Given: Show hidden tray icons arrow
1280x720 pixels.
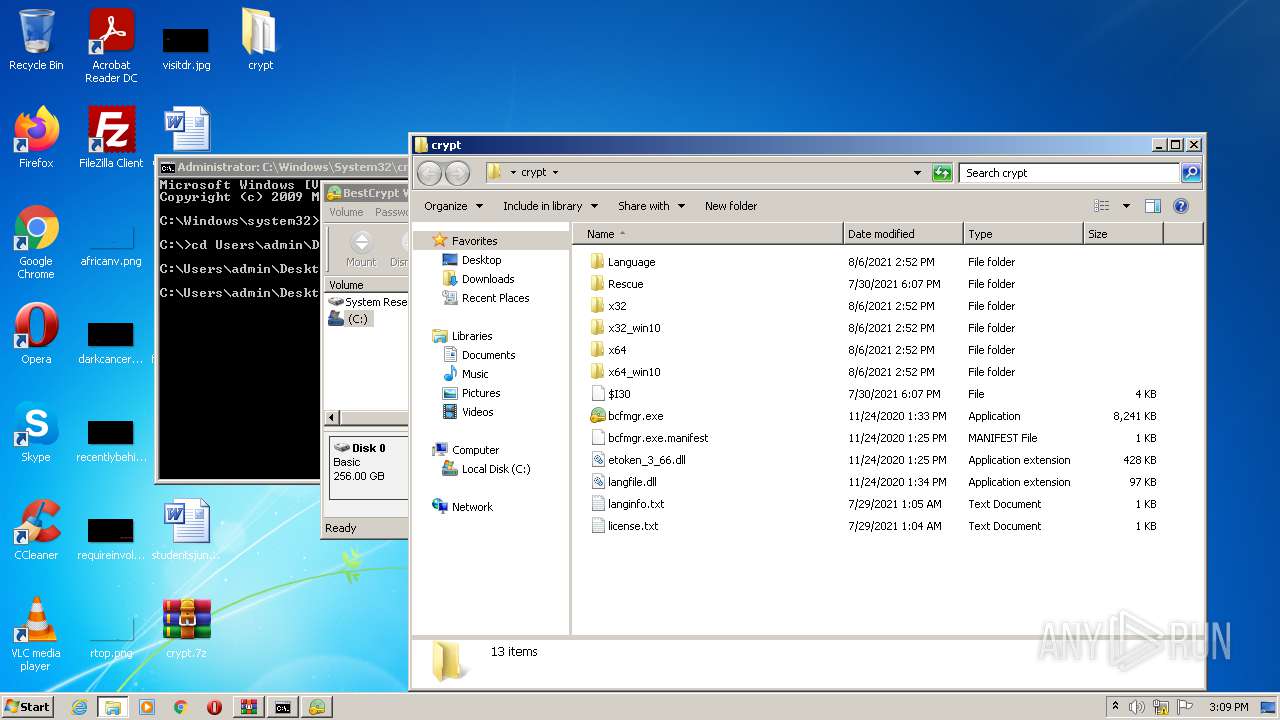Looking at the screenshot, I should [1115, 706].
